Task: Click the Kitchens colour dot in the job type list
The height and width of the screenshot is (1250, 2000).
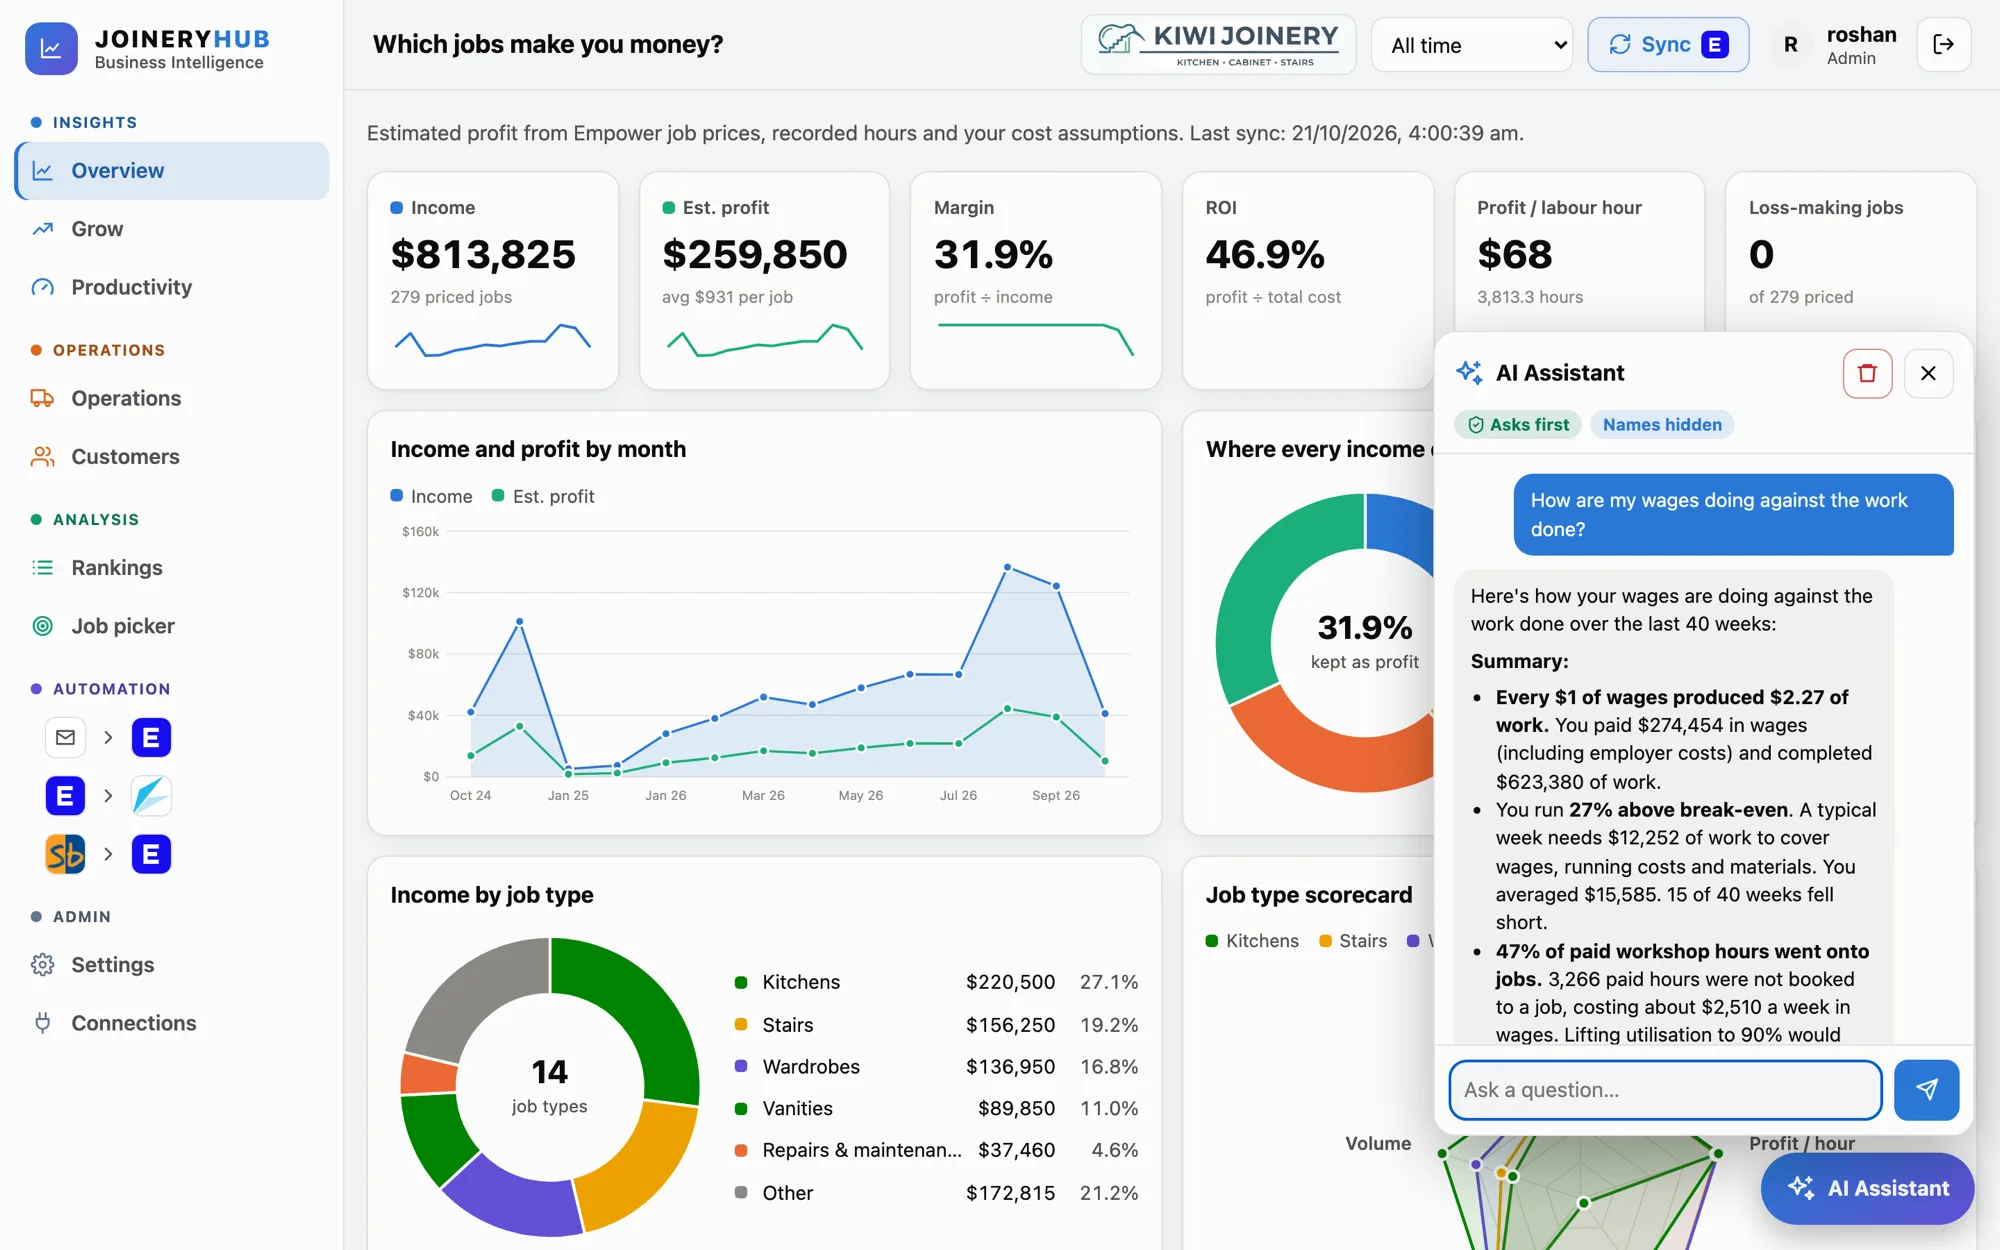Action: click(x=741, y=982)
